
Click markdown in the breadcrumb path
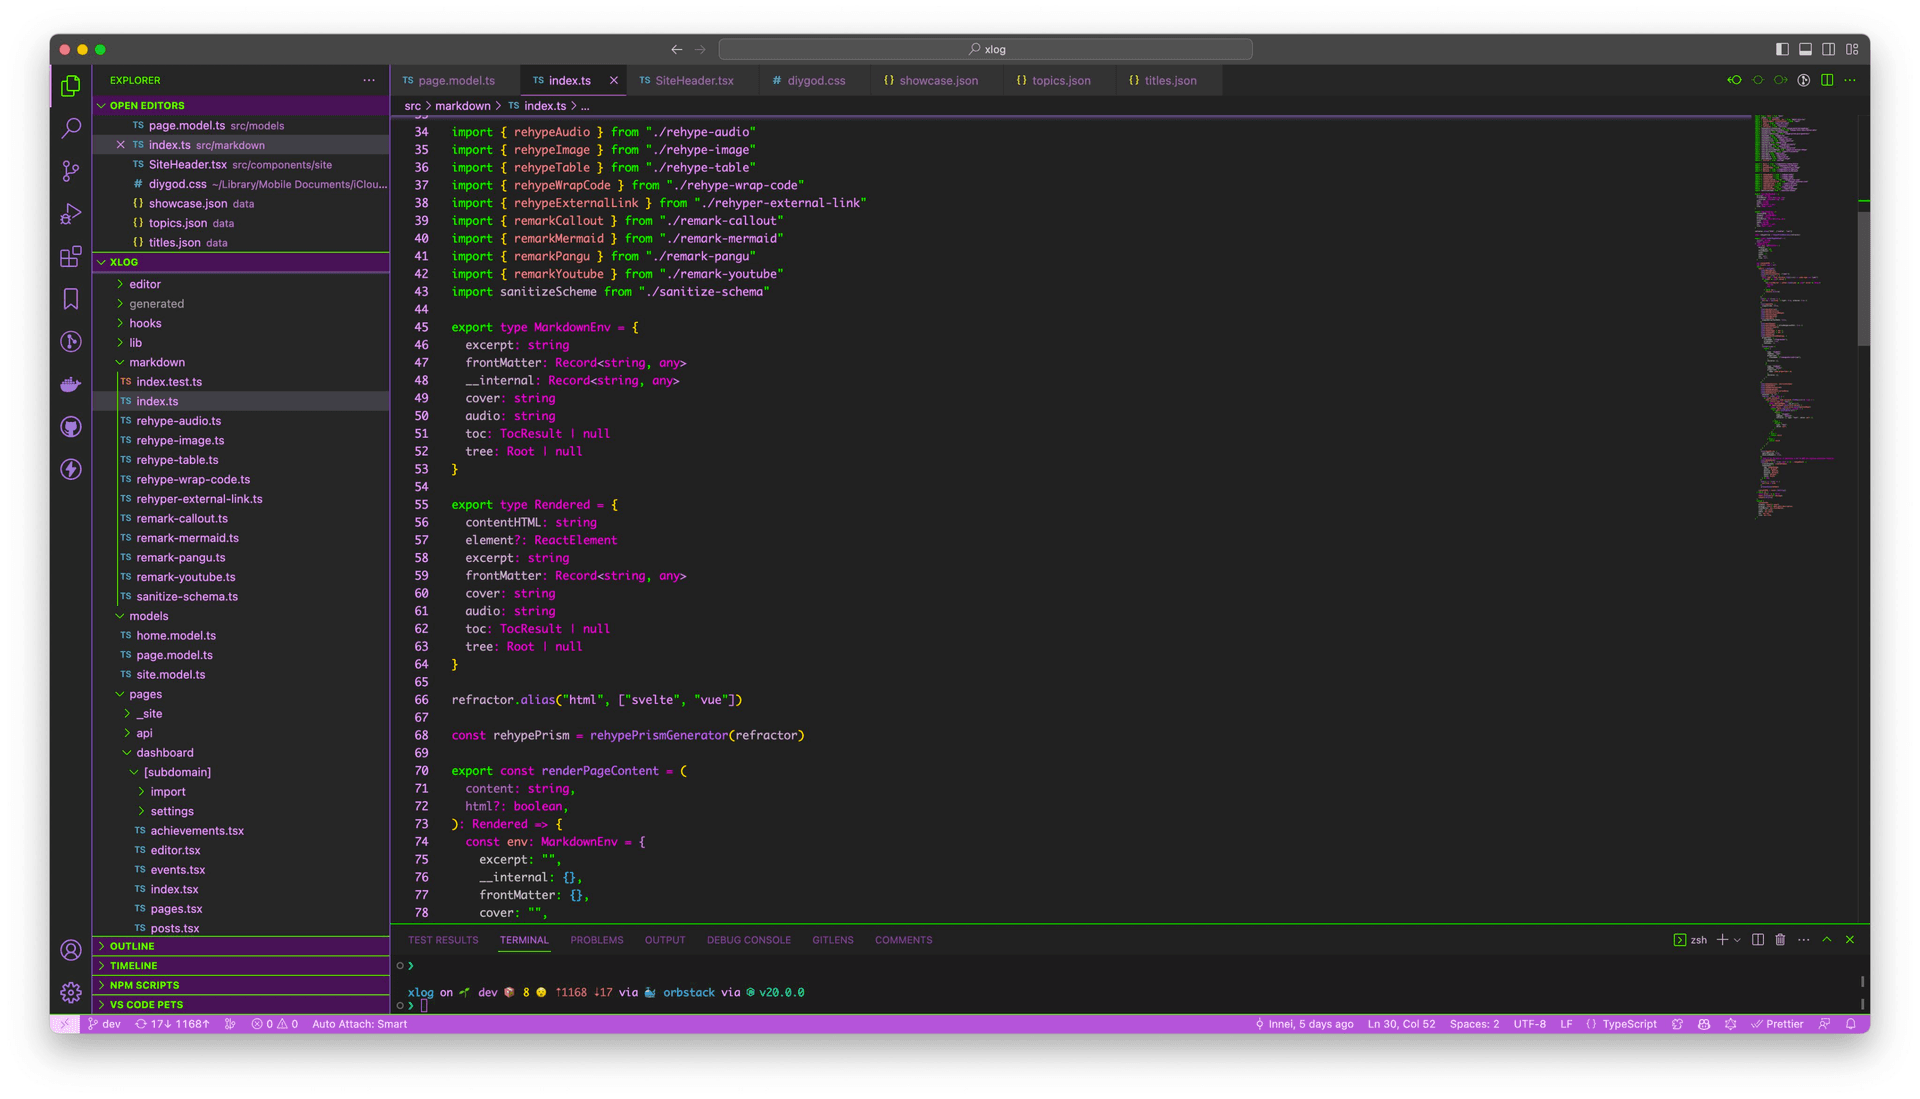(462, 106)
